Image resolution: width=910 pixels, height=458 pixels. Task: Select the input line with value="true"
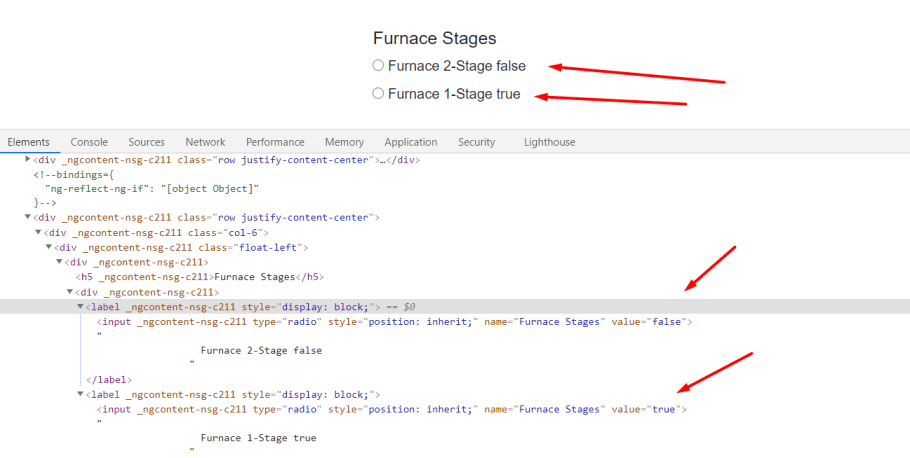click(392, 409)
